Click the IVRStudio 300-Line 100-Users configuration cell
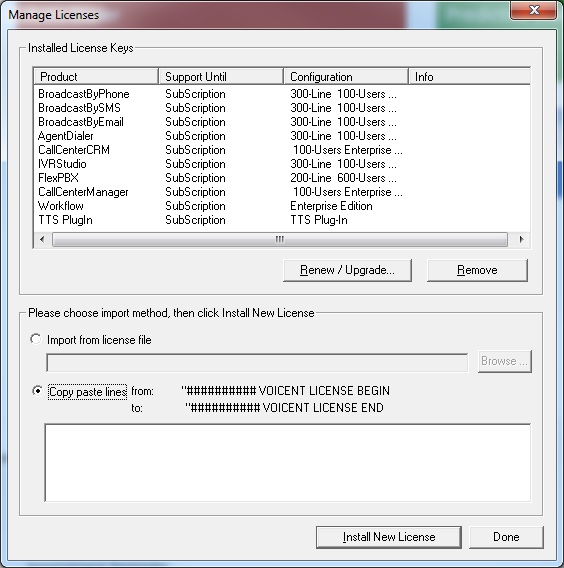 tap(343, 164)
